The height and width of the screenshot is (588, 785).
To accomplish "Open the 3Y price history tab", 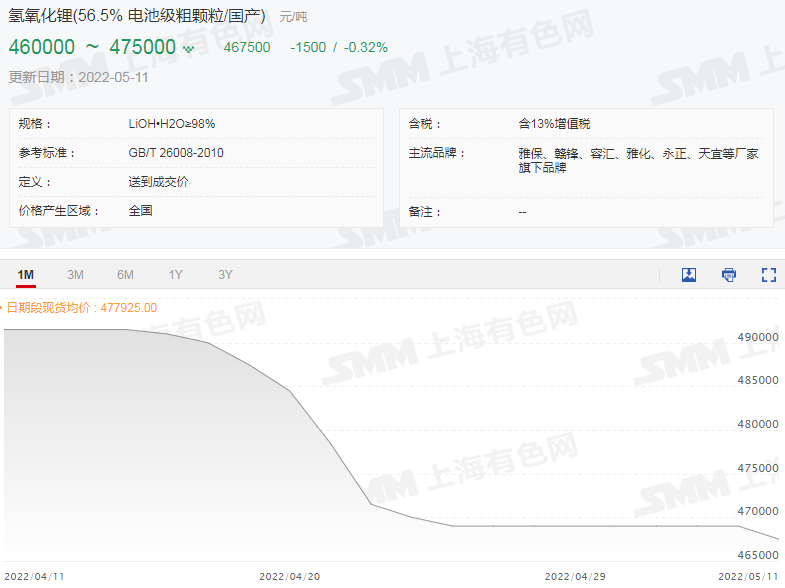I will [x=226, y=275].
